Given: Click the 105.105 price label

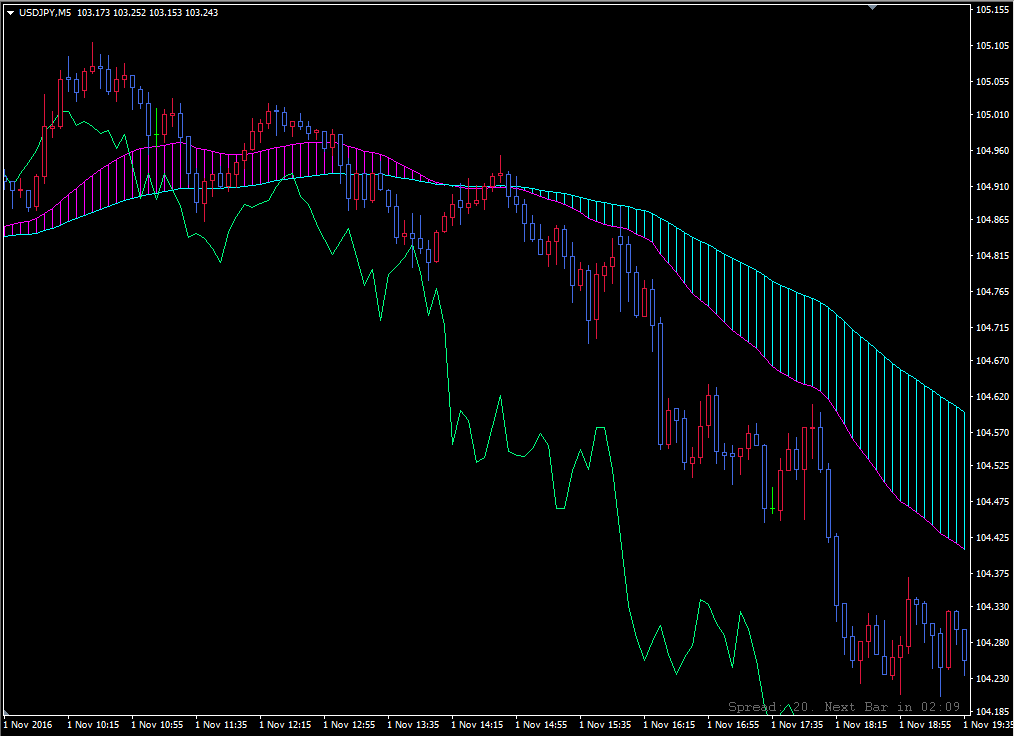Looking at the screenshot, I should pyautogui.click(x=993, y=45).
